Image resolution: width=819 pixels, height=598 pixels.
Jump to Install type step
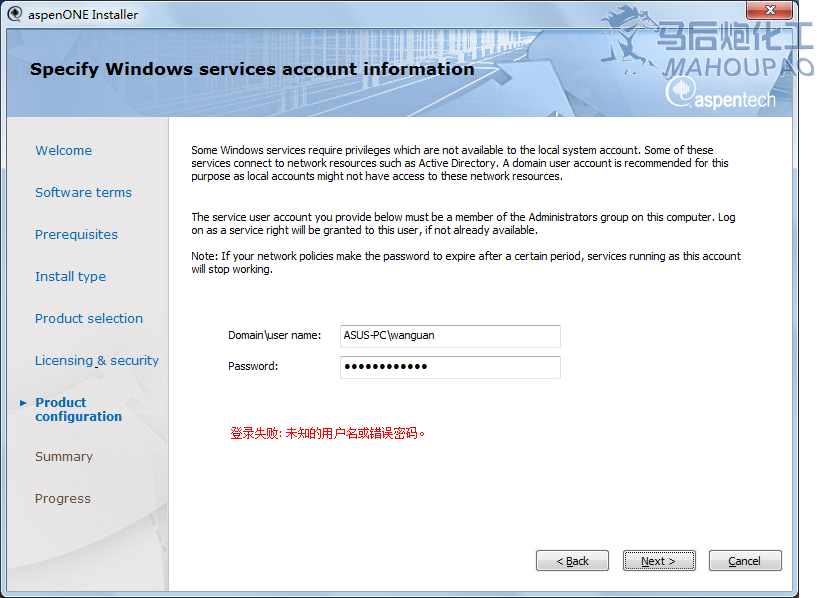click(71, 276)
